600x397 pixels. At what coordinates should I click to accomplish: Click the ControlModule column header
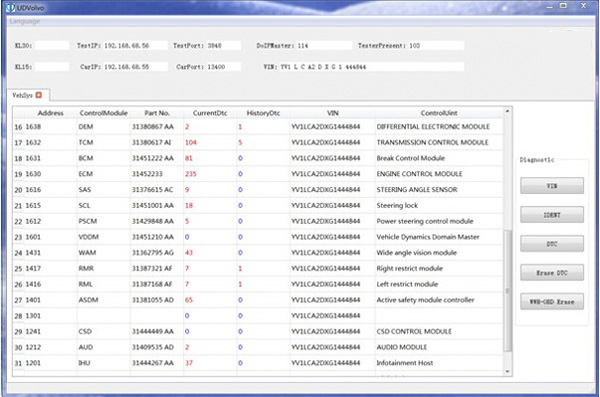pyautogui.click(x=103, y=113)
